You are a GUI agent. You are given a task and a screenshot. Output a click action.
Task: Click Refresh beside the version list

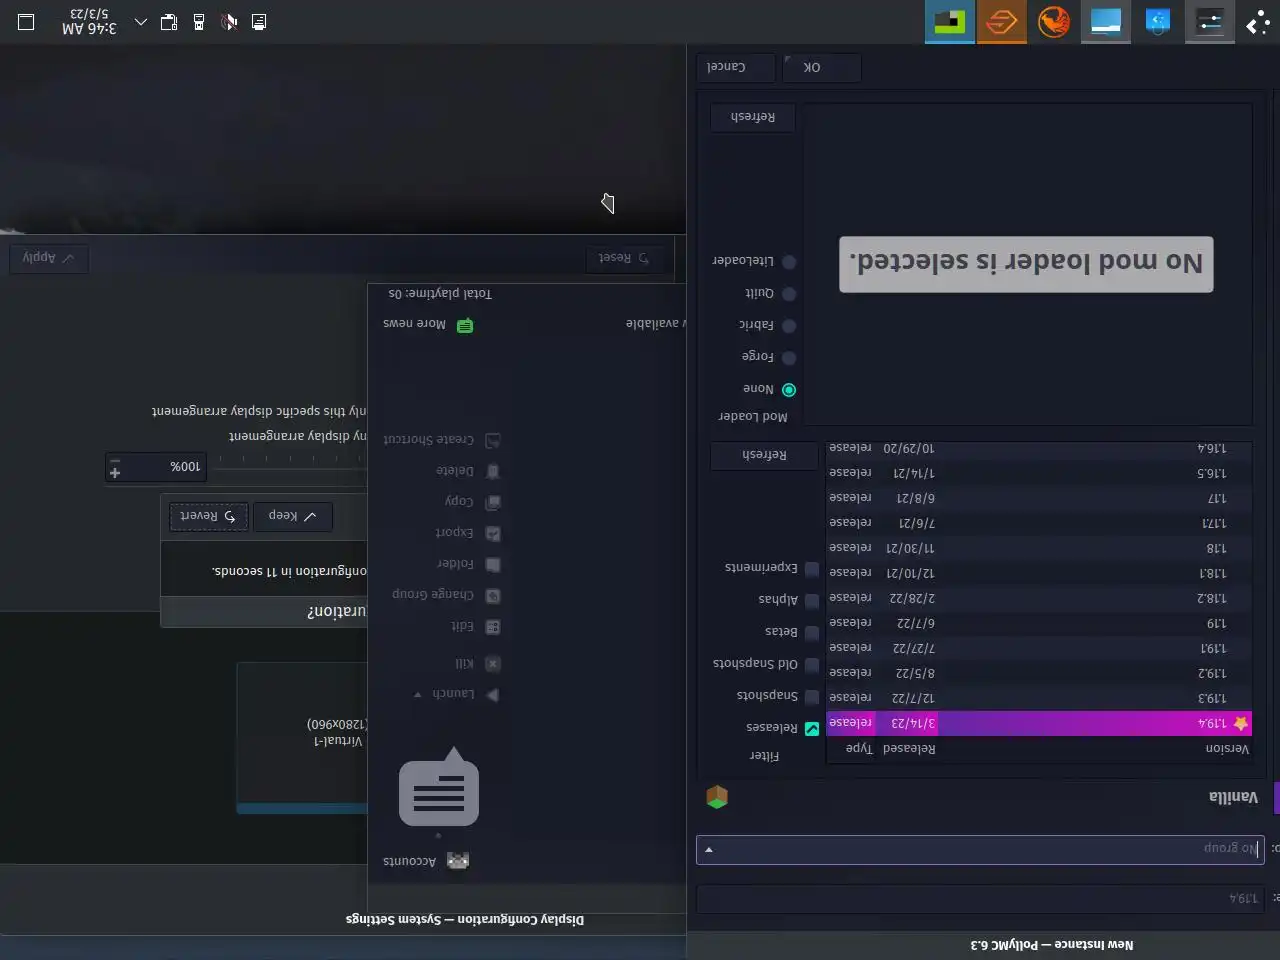click(x=765, y=456)
